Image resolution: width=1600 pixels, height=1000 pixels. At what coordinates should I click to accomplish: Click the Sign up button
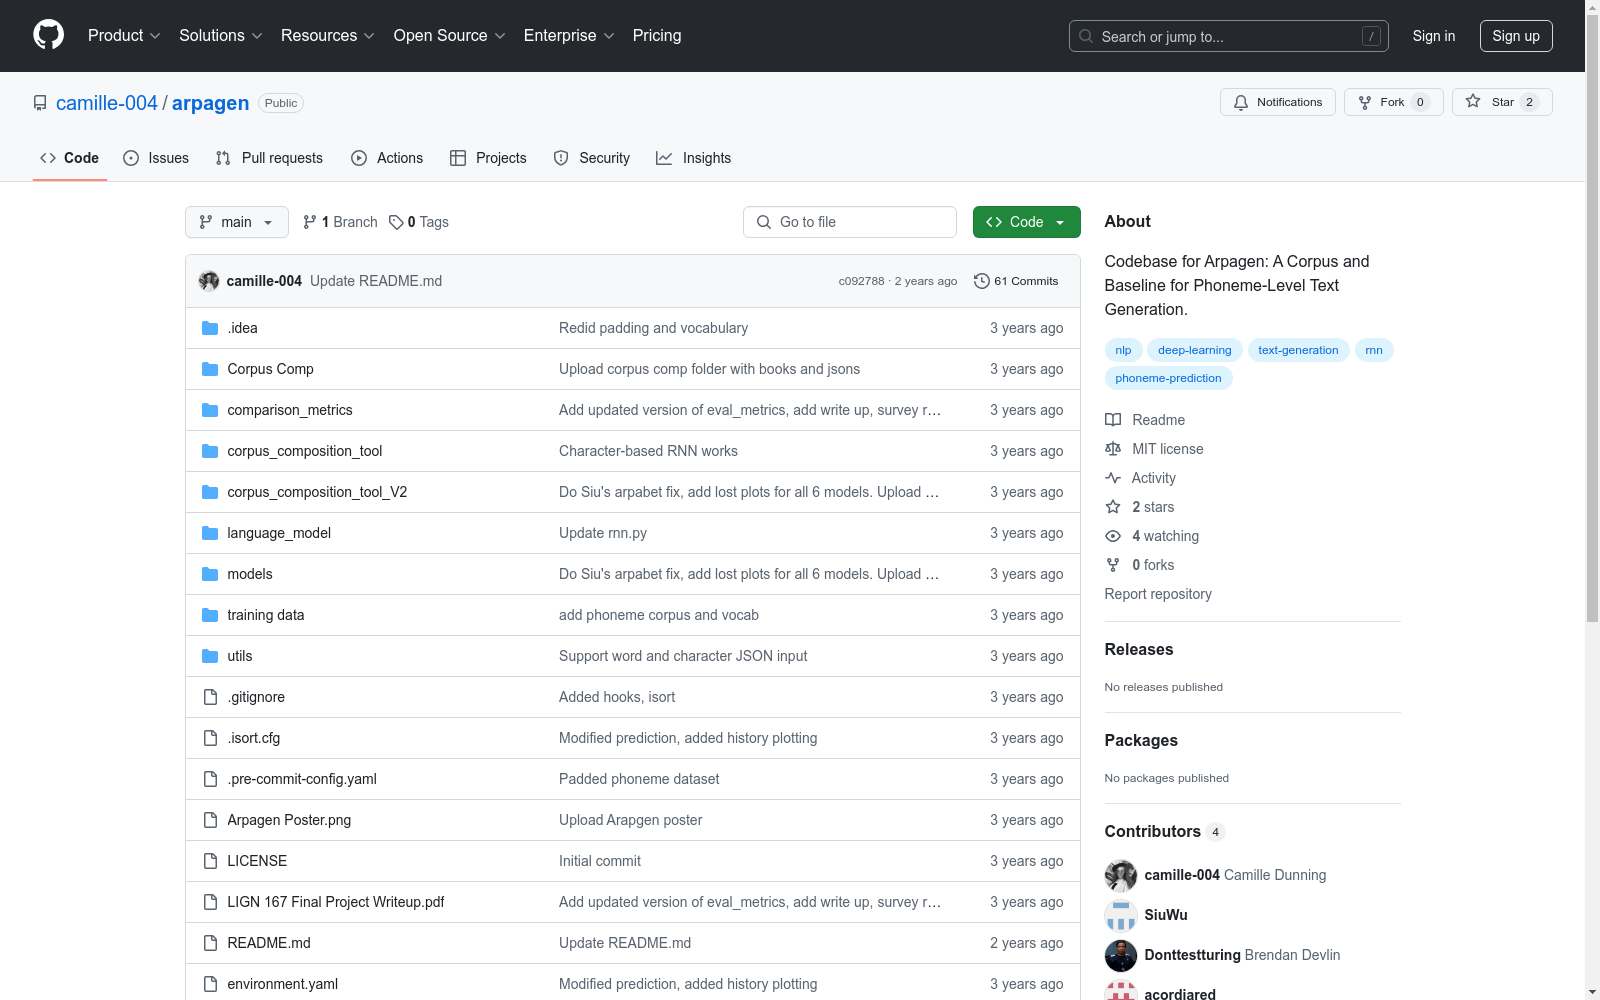(1516, 36)
